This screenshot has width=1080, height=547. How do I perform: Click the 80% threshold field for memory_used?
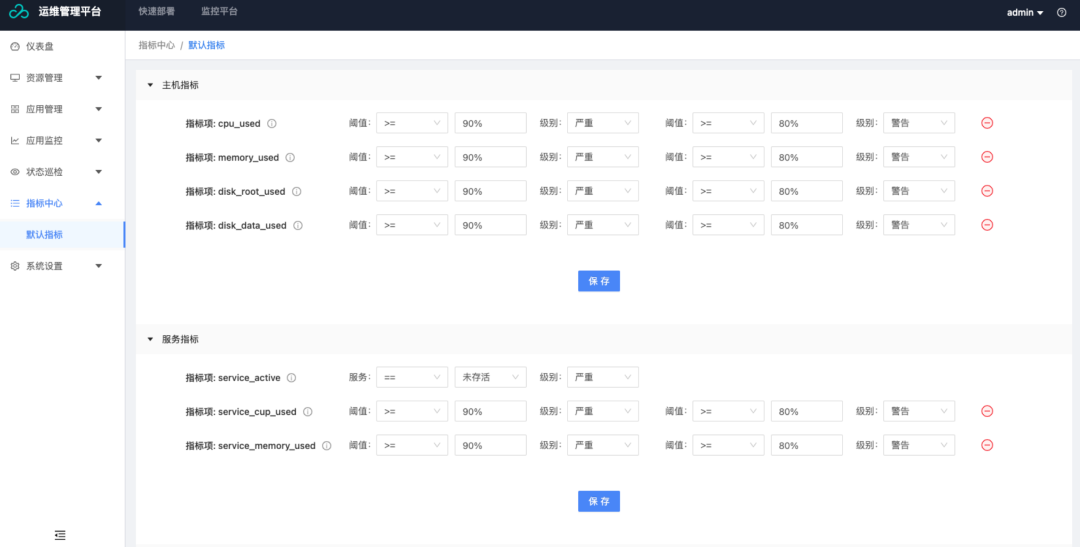click(807, 157)
